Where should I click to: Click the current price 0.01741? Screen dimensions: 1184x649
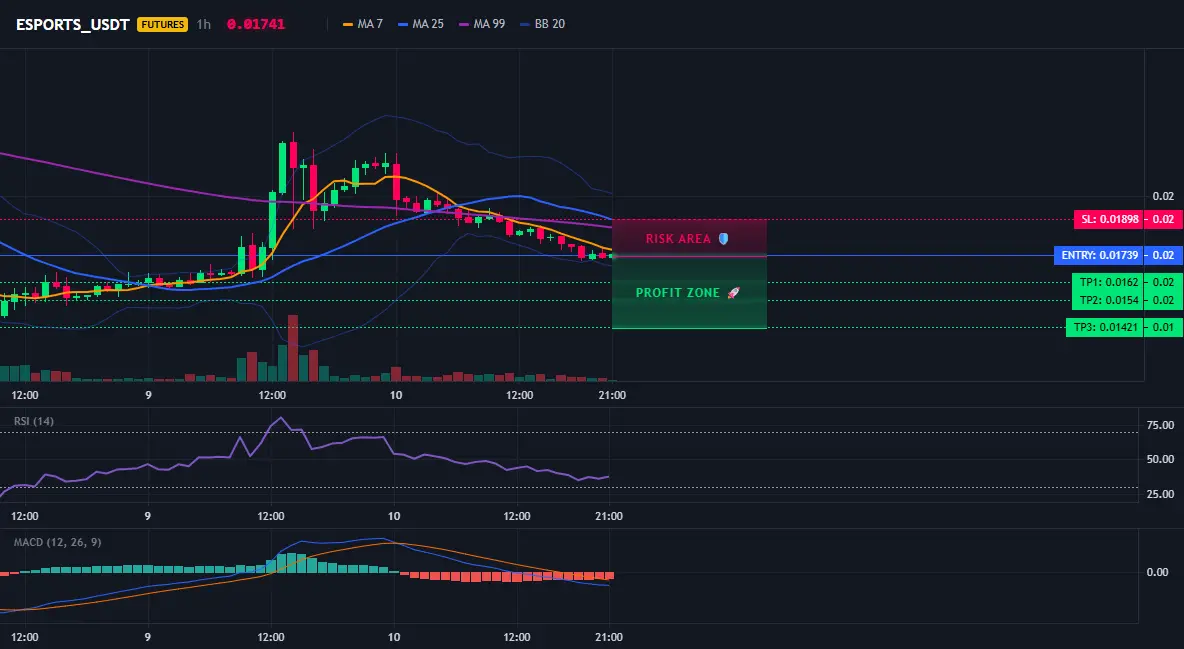click(x=256, y=24)
